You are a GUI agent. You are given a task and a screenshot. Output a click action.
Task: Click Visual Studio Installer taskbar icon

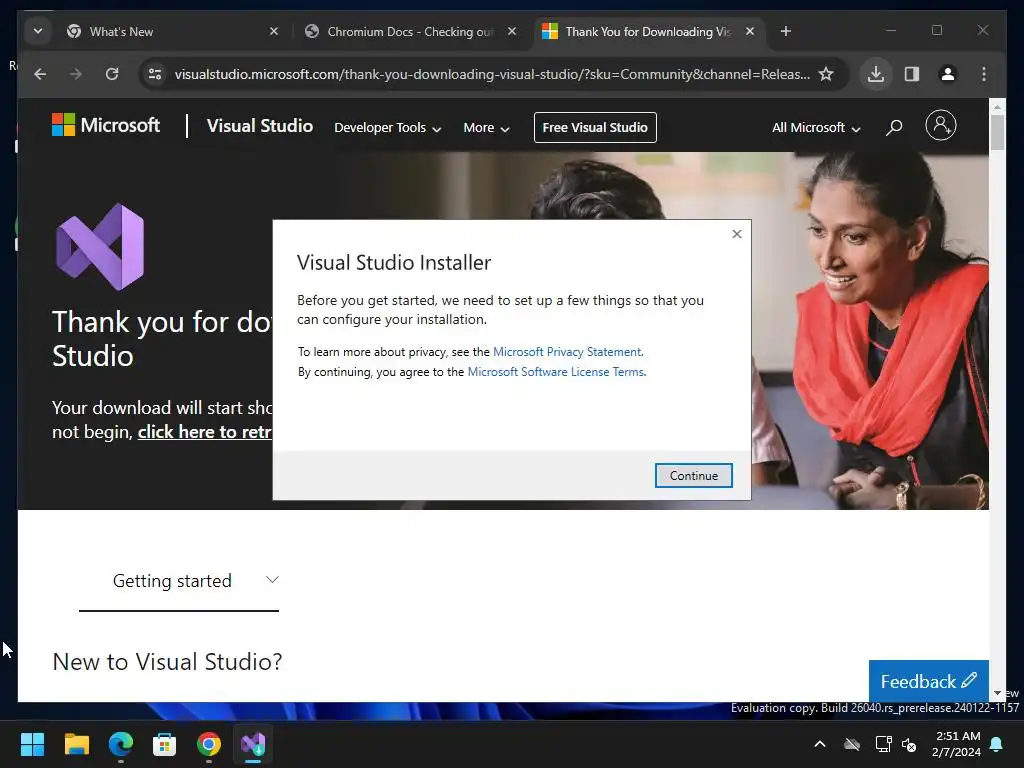tap(253, 744)
